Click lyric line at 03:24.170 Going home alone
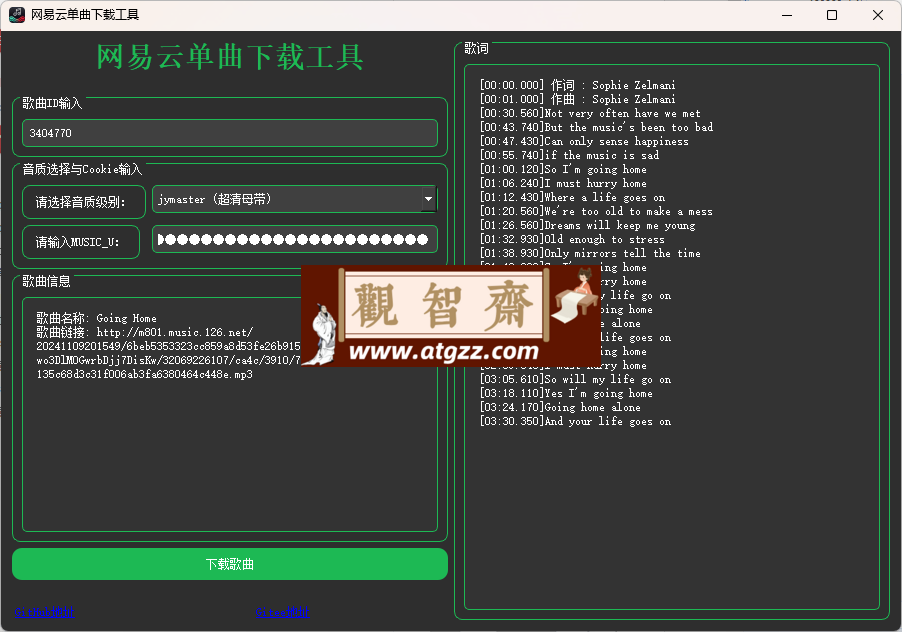 560,407
